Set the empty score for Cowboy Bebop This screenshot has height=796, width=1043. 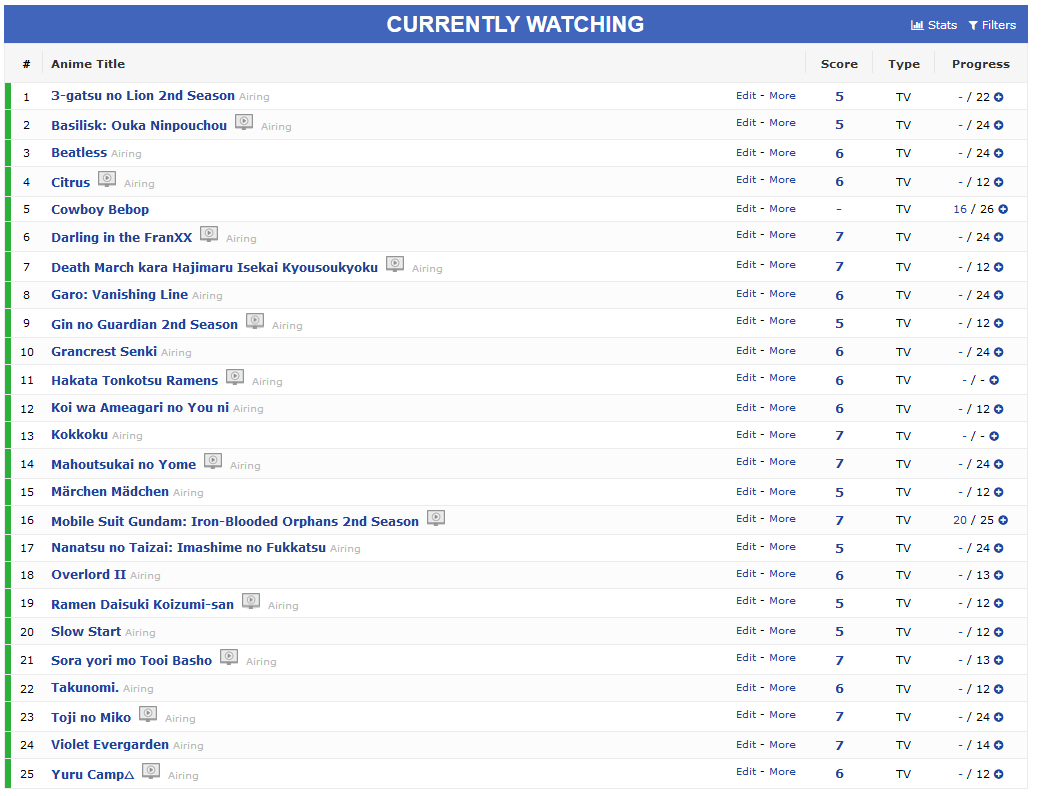(x=839, y=209)
